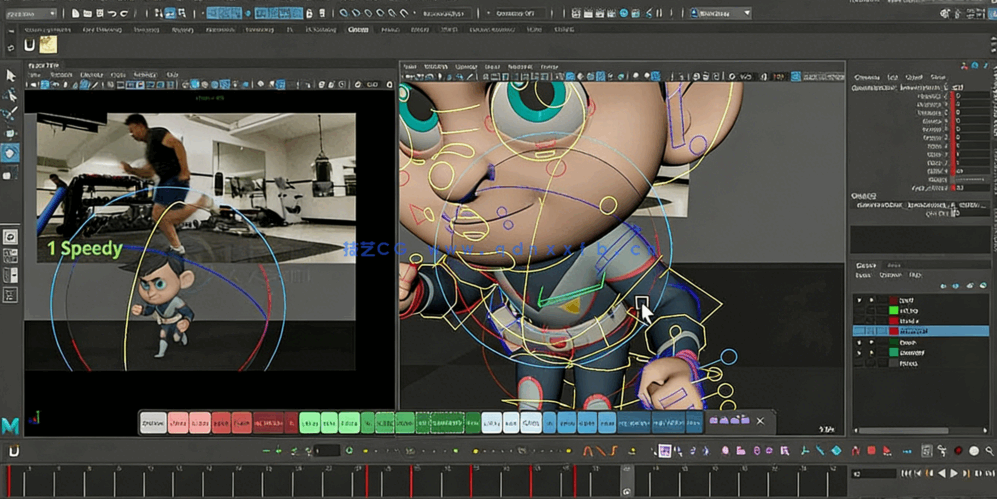Image resolution: width=997 pixels, height=499 pixels.
Task: Select the arrow Select tool in toolbox
Action: tap(11, 76)
